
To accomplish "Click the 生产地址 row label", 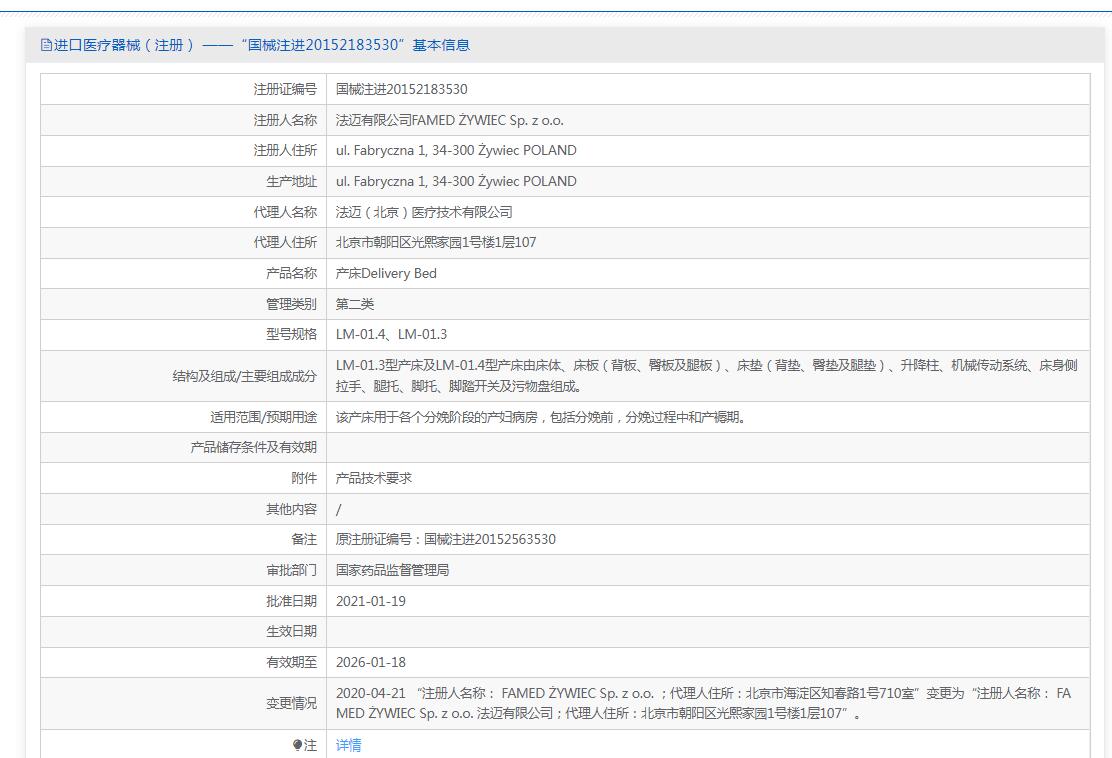I will [291, 181].
